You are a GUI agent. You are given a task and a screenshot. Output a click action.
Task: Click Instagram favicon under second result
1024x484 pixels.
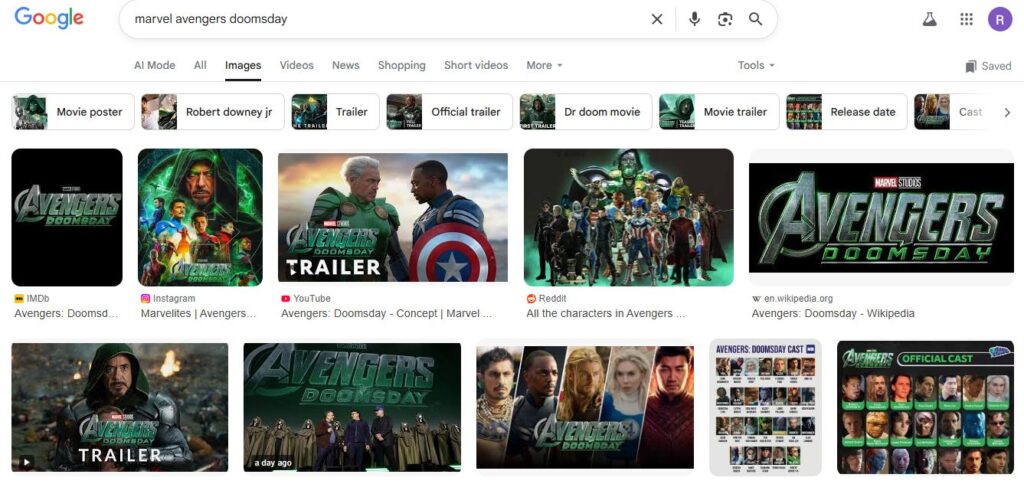tap(145, 298)
